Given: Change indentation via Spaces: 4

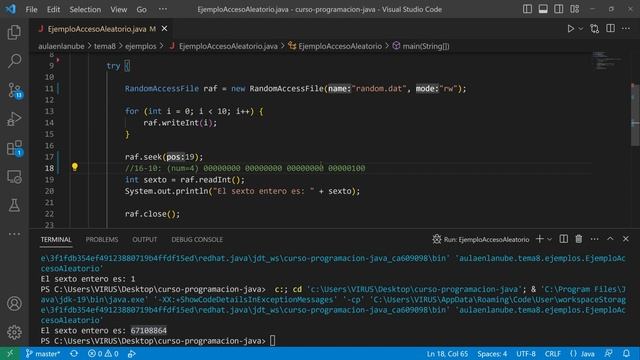Looking at the screenshot, I should pos(492,353).
